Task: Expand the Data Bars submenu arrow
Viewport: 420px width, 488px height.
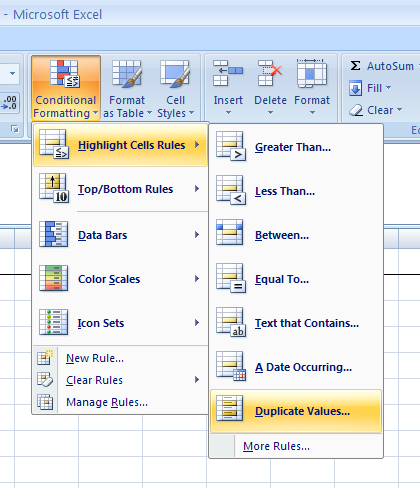Action: click(x=197, y=235)
